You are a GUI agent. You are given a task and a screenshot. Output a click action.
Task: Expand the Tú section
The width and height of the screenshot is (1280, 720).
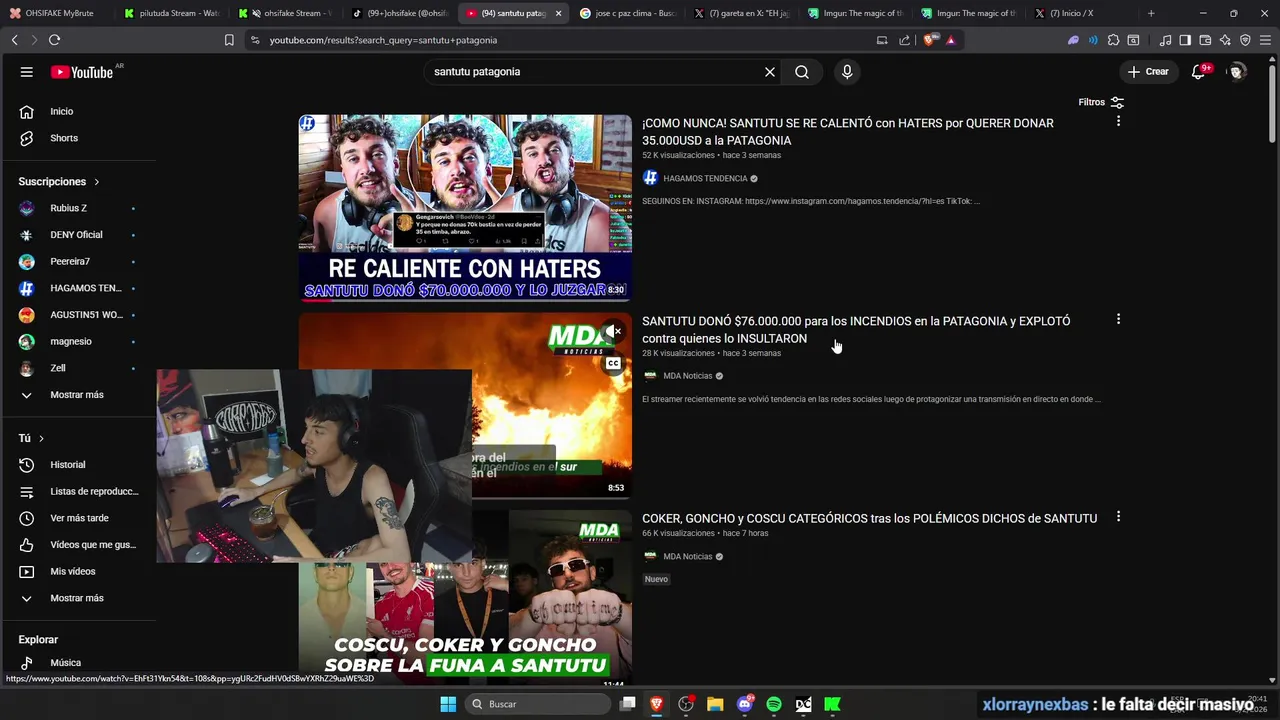pyautogui.click(x=32, y=438)
